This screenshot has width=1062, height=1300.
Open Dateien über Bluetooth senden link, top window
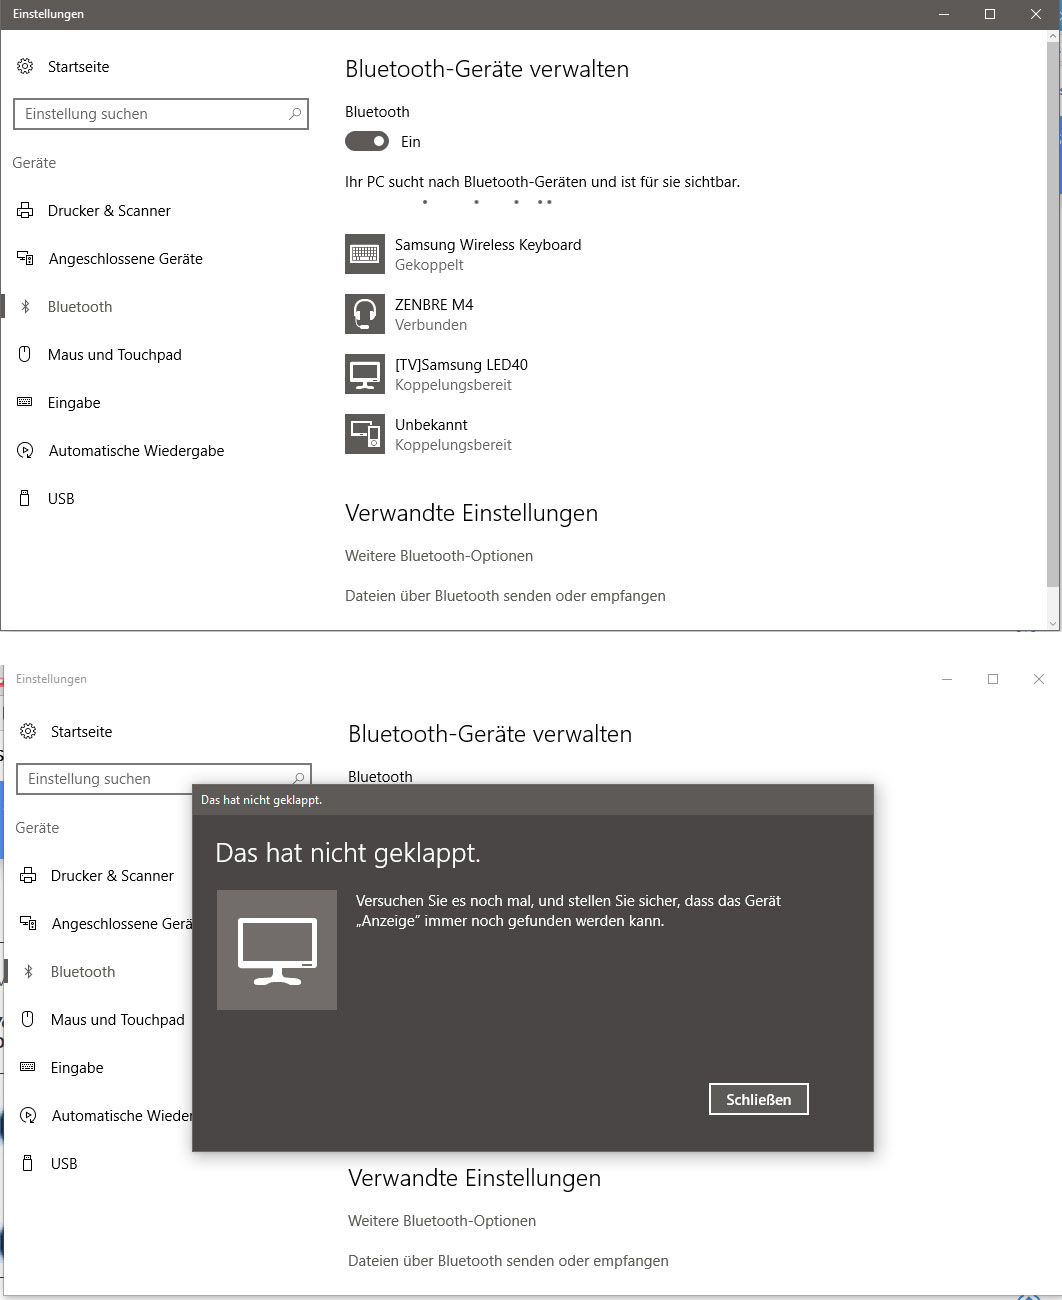(x=505, y=596)
